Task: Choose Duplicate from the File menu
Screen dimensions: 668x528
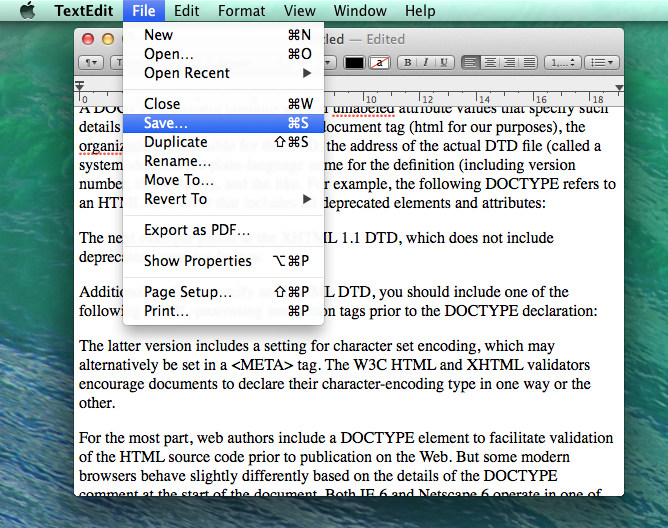Action: [223, 141]
